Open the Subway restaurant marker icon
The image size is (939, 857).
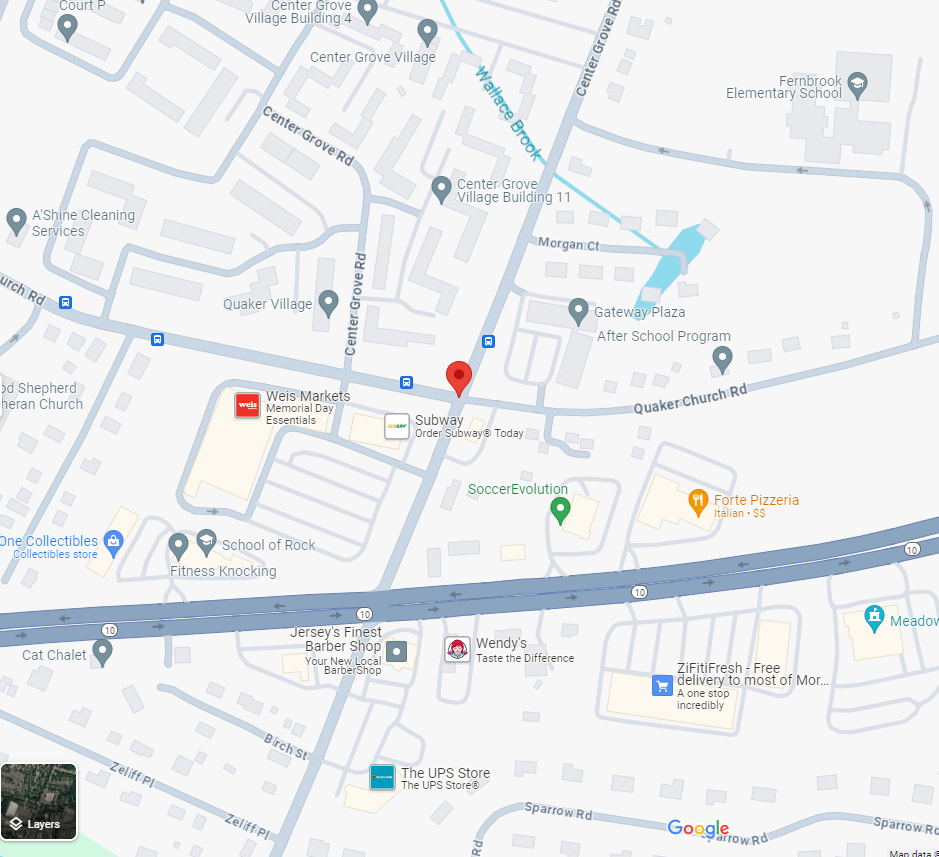(396, 426)
